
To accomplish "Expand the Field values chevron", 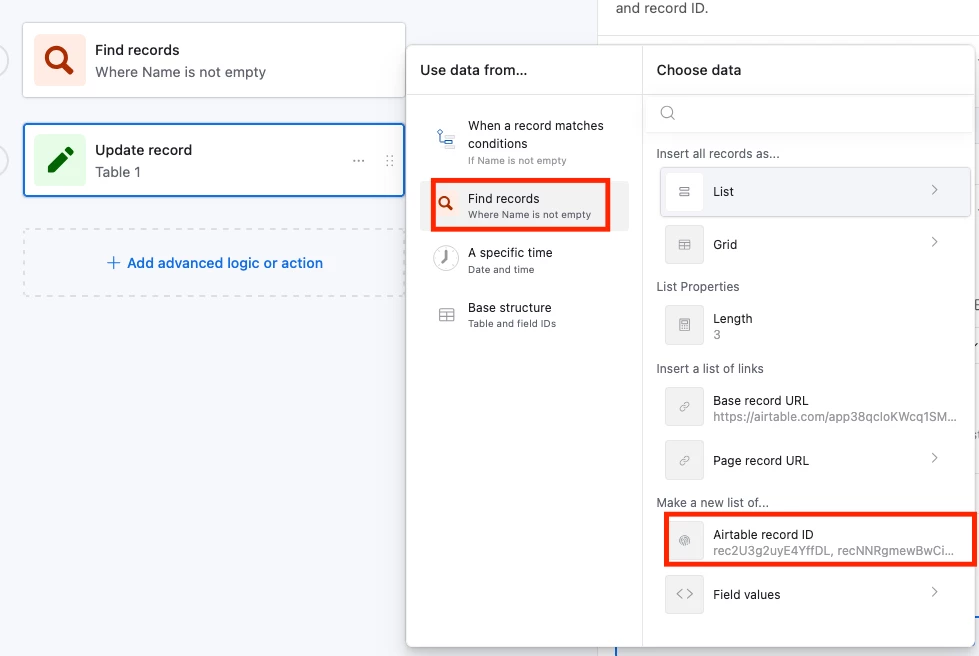I will (x=934, y=592).
